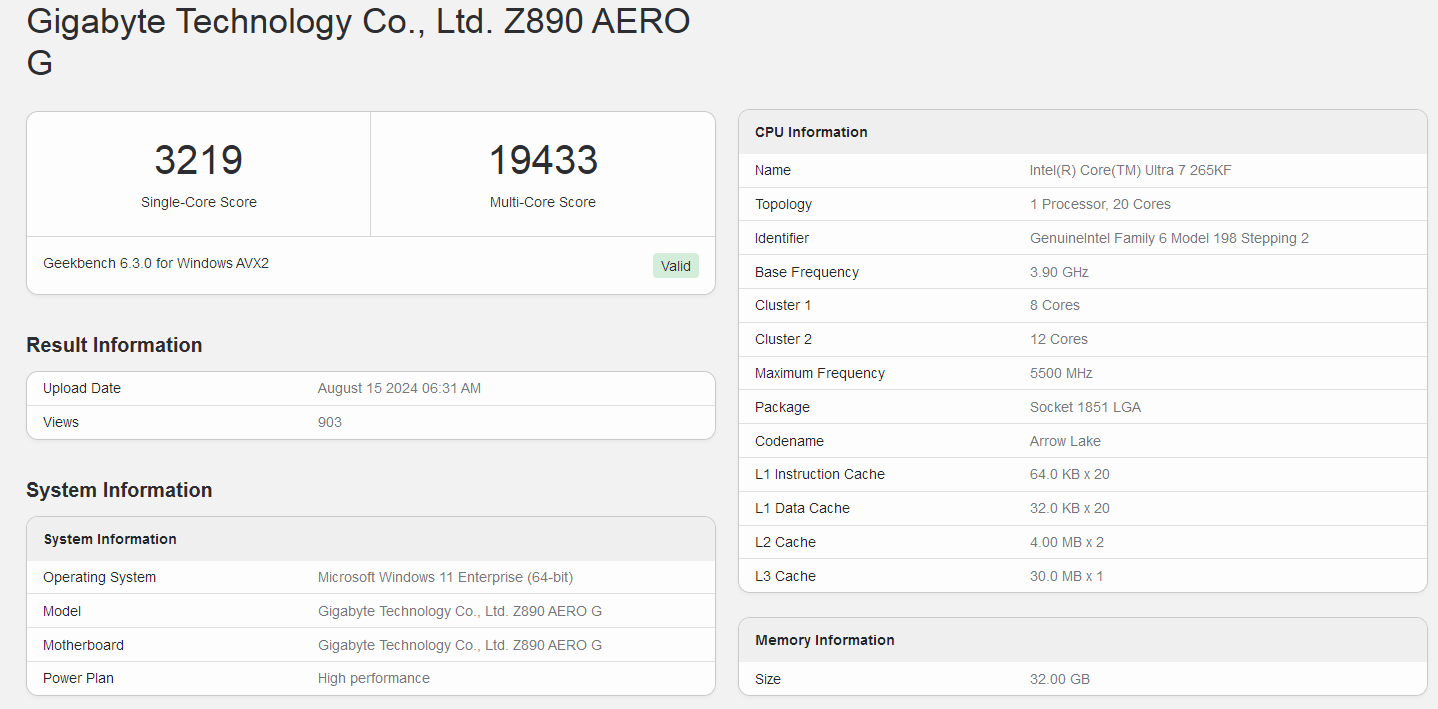
Task: Select the "12 Cores" value for Cluster 2
Action: 1059,339
